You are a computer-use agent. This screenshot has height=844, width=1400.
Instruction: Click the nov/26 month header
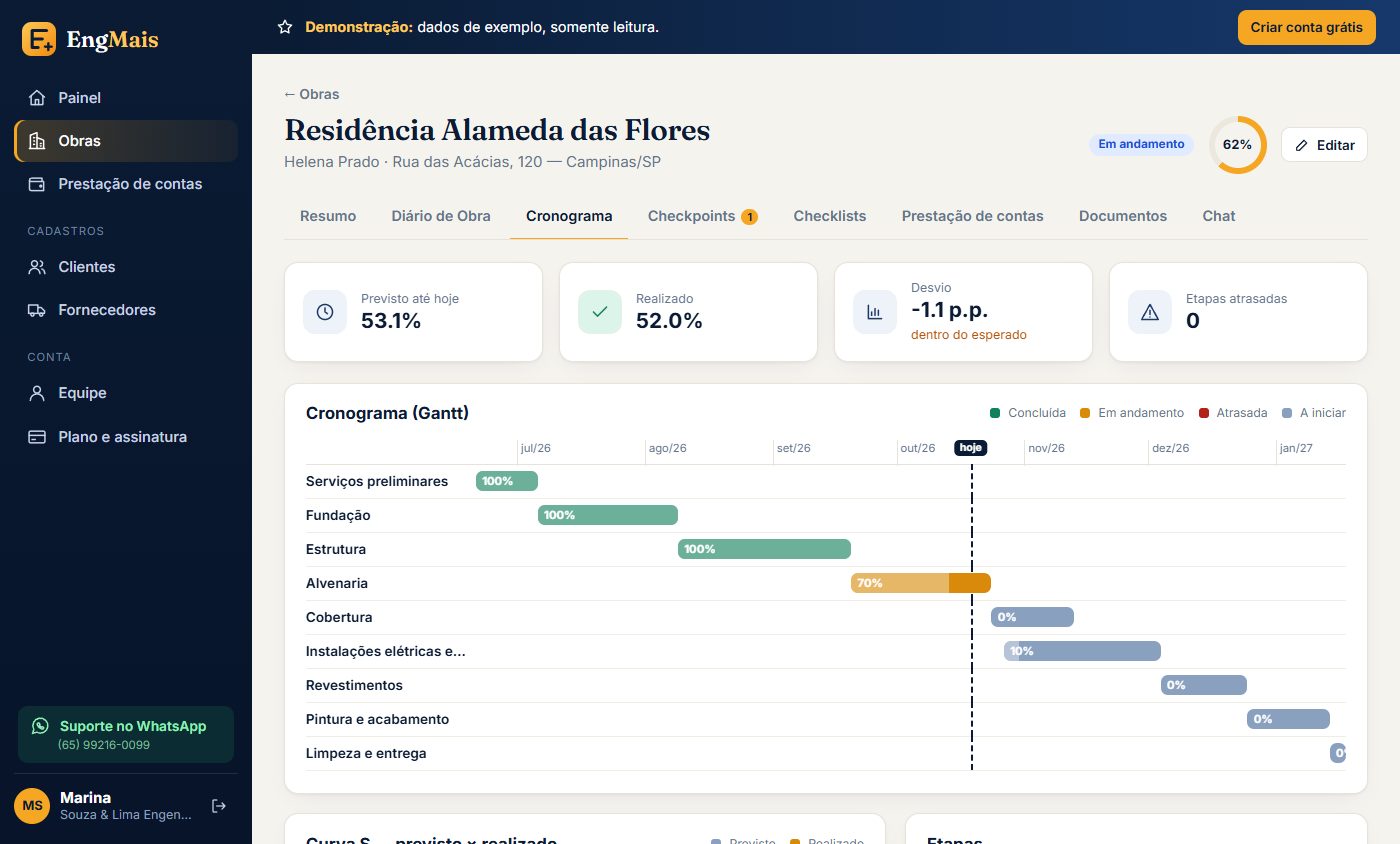pyautogui.click(x=1047, y=448)
